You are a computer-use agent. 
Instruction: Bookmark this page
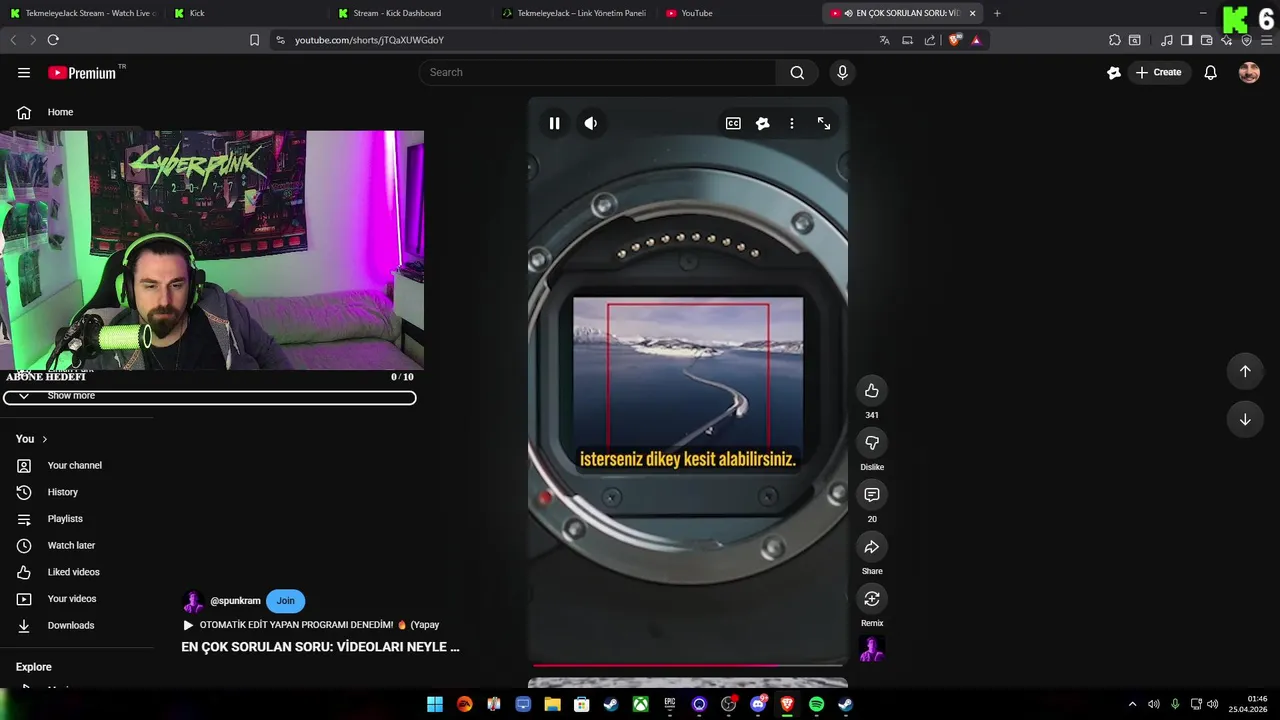[254, 40]
